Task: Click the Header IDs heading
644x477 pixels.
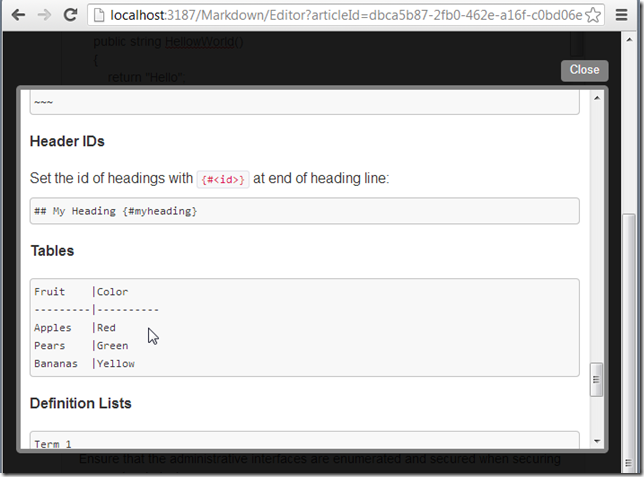Action: [67, 141]
